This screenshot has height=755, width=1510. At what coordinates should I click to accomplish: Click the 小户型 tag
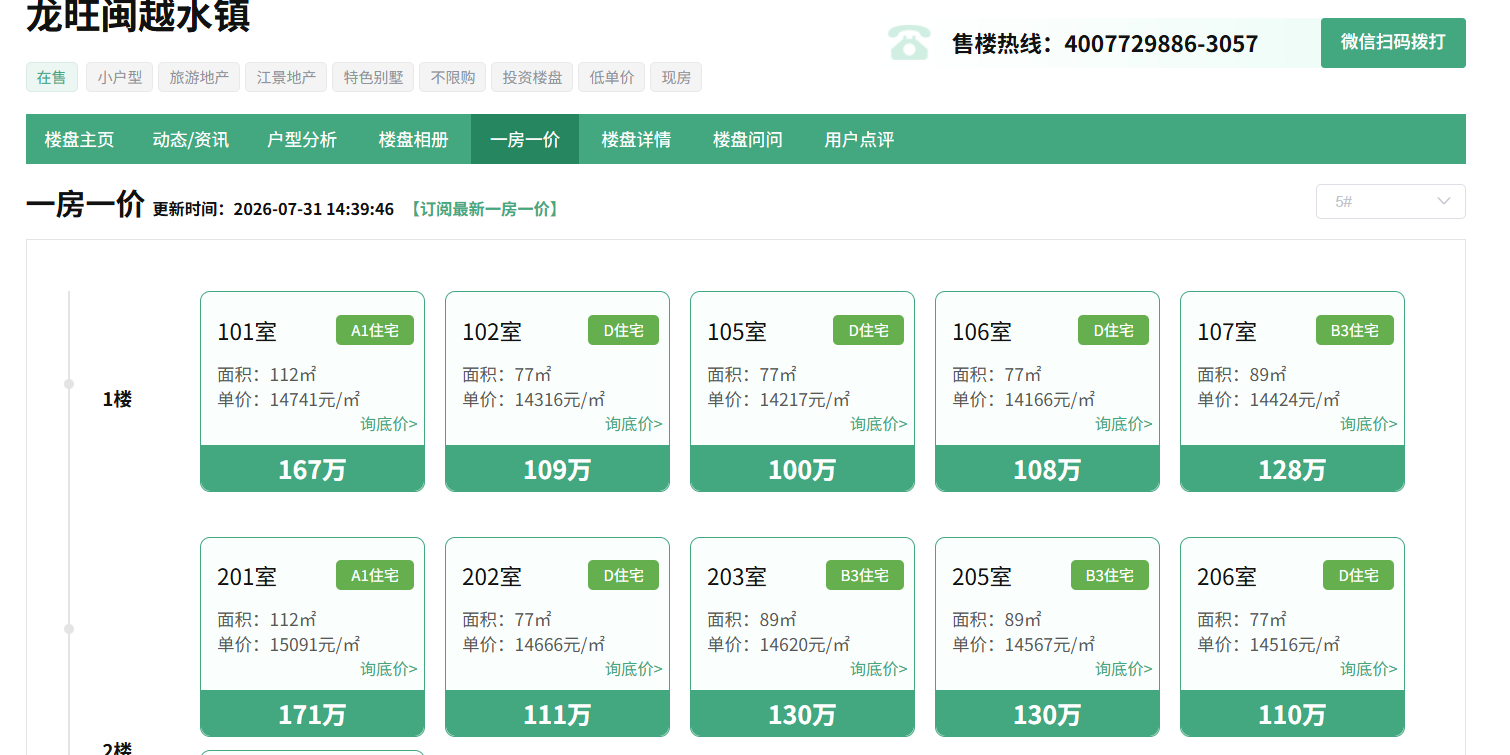[x=120, y=77]
